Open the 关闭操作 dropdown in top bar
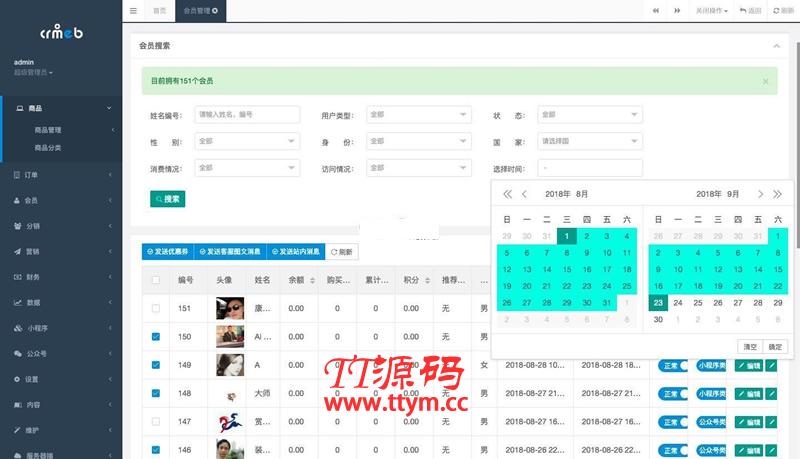This screenshot has height=459, width=800. point(712,11)
